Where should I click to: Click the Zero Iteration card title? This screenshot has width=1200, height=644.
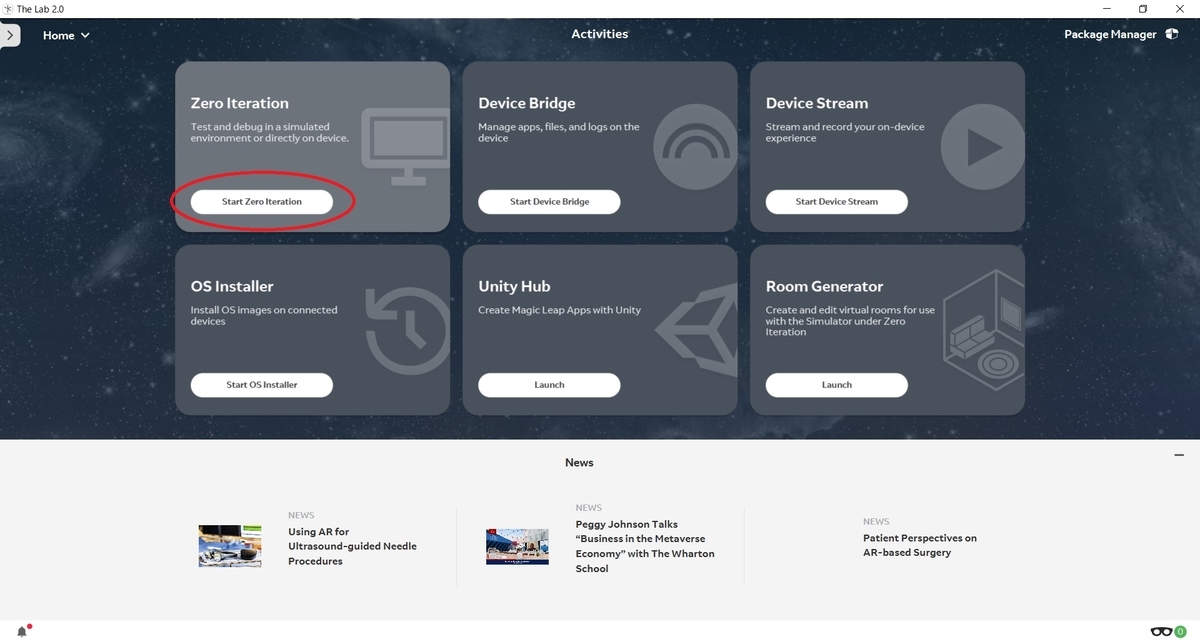point(239,103)
